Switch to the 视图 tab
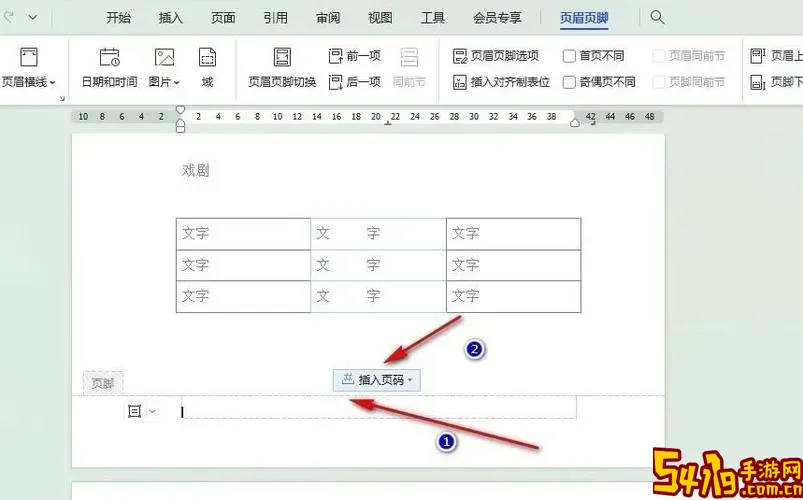The image size is (803, 500). point(381,18)
